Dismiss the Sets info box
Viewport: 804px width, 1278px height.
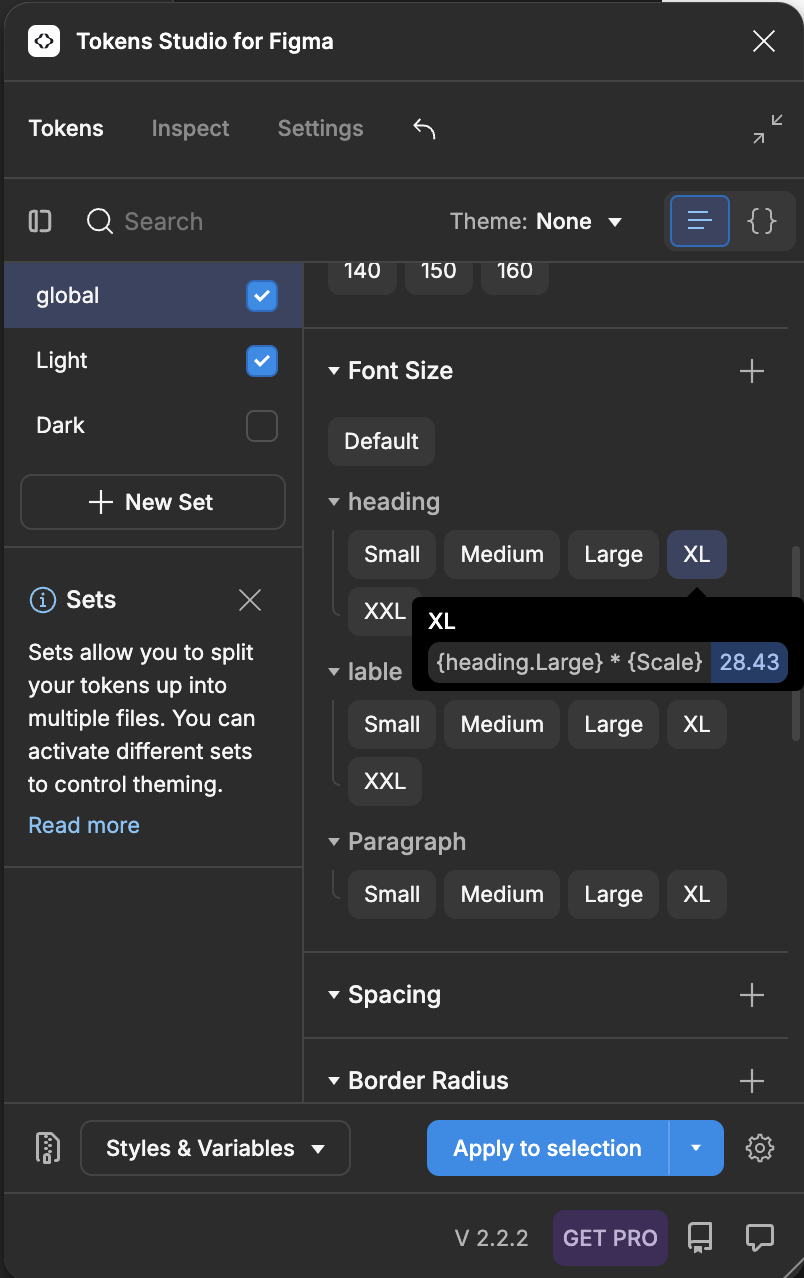coord(250,600)
